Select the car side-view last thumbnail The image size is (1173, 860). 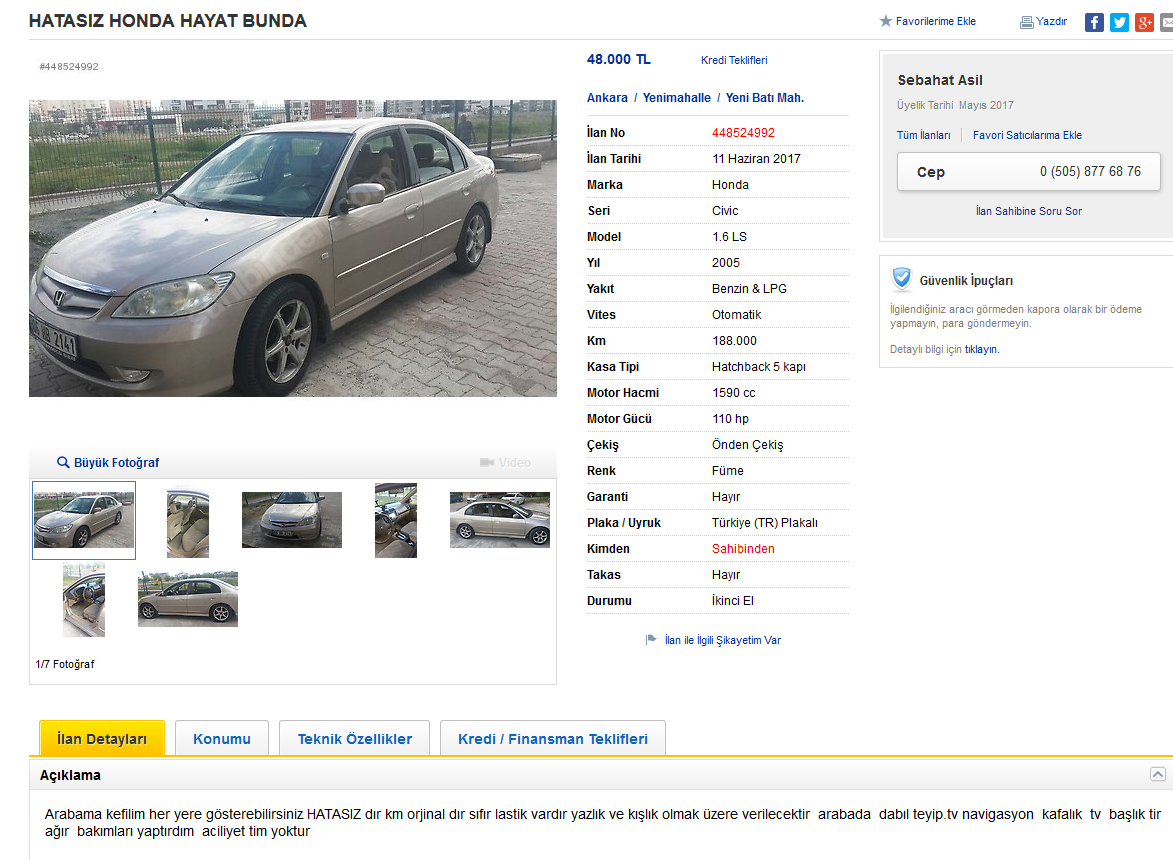[x=188, y=599]
